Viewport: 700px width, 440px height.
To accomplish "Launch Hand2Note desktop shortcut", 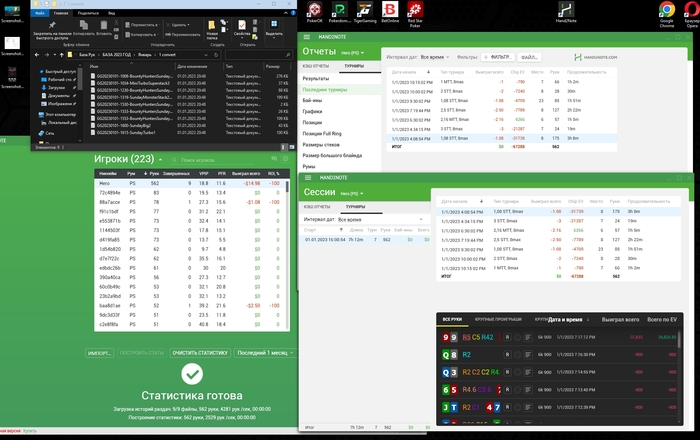I will 566,12.
